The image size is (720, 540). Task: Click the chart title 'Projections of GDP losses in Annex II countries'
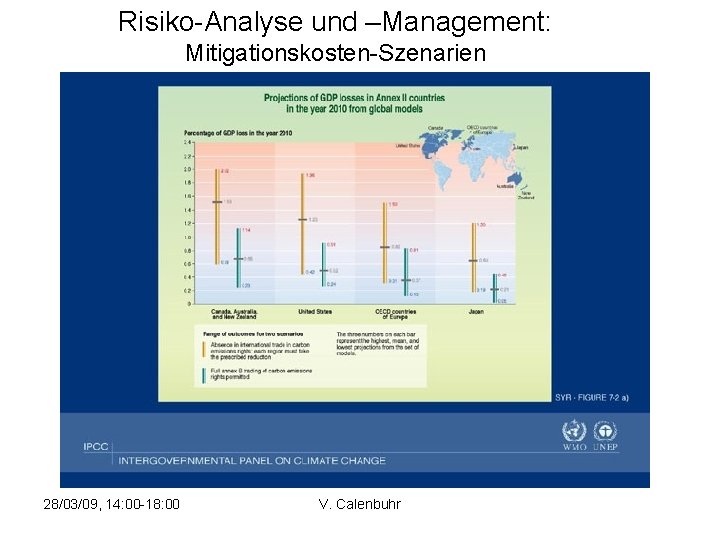click(x=354, y=98)
